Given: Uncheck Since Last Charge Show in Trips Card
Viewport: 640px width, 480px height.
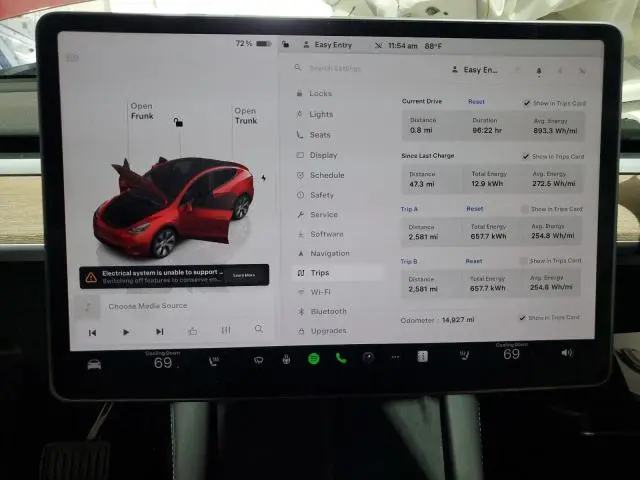Looking at the screenshot, I should (526, 156).
